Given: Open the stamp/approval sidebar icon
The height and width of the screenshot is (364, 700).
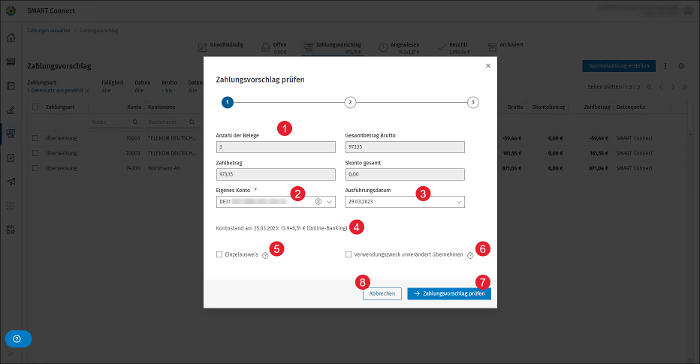Looking at the screenshot, I should (x=11, y=109).
